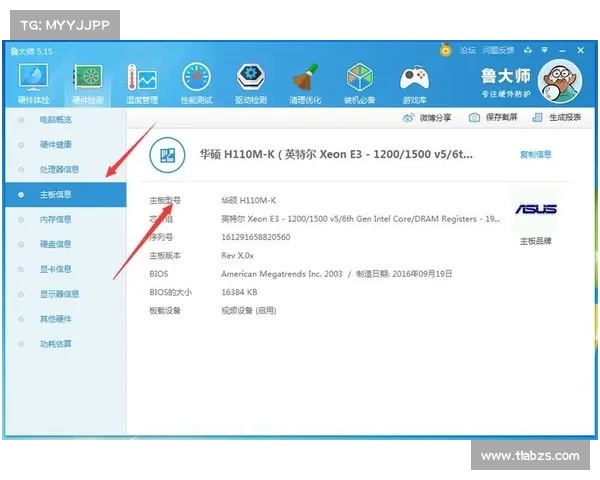Click the 16384 KB BIOS size value
This screenshot has height=480, width=600.
pos(239,292)
